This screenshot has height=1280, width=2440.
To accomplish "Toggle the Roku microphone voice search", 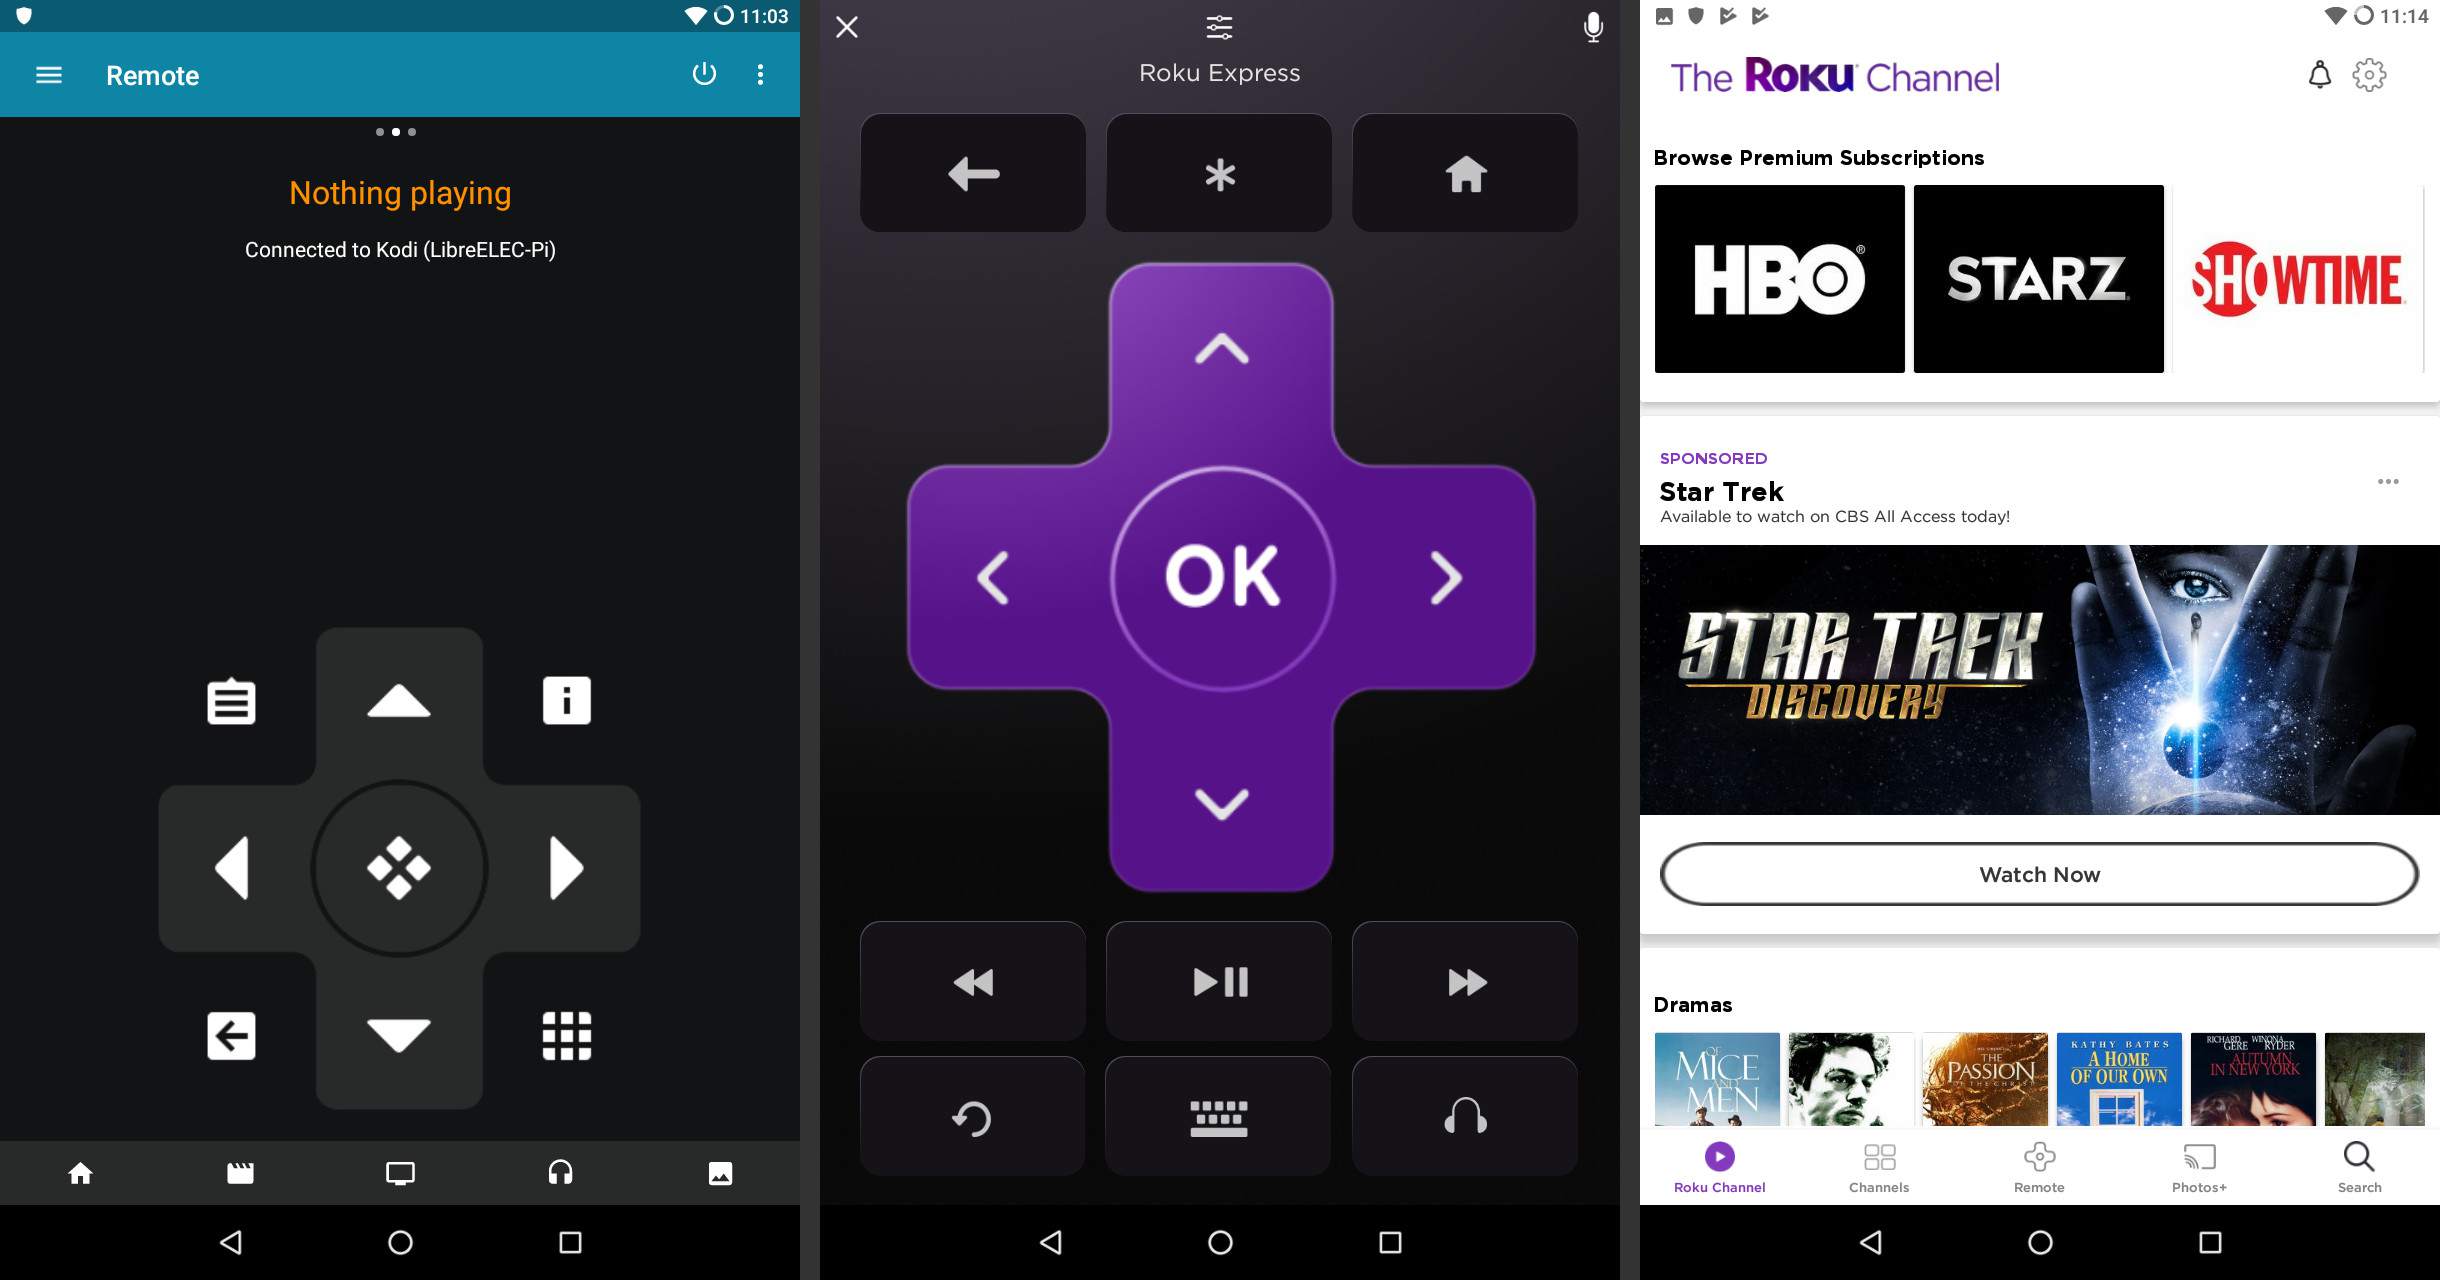I will tap(1594, 27).
